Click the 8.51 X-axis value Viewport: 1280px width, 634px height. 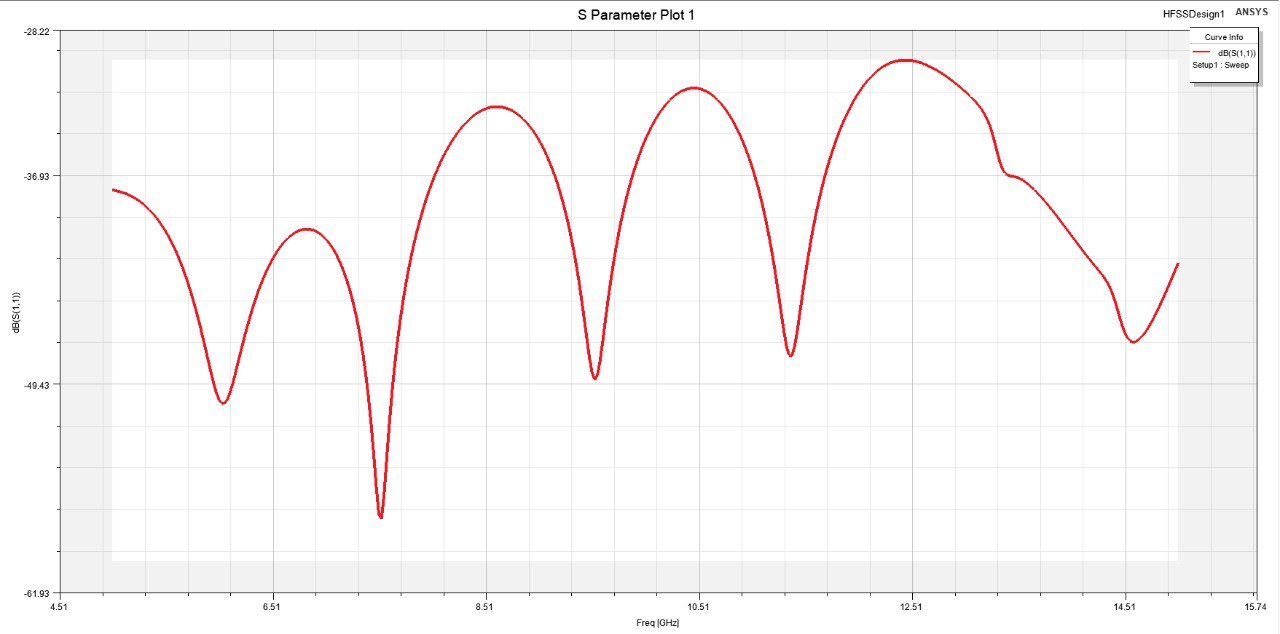pyautogui.click(x=485, y=606)
